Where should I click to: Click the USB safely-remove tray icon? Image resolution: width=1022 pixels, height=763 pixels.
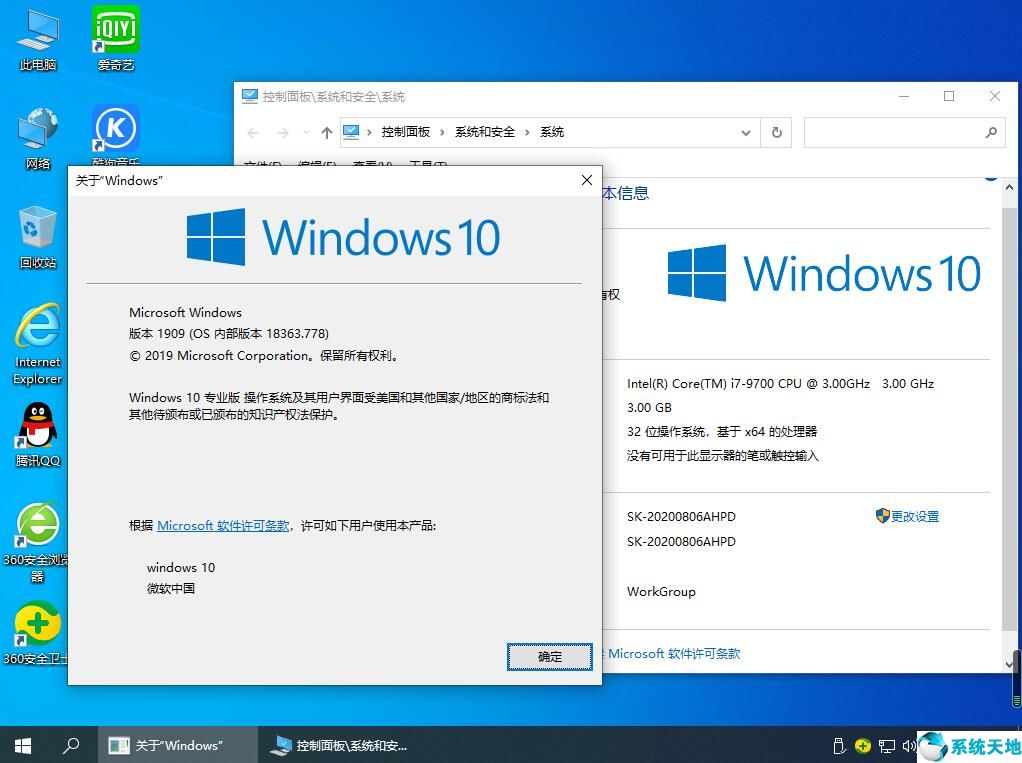(x=839, y=746)
